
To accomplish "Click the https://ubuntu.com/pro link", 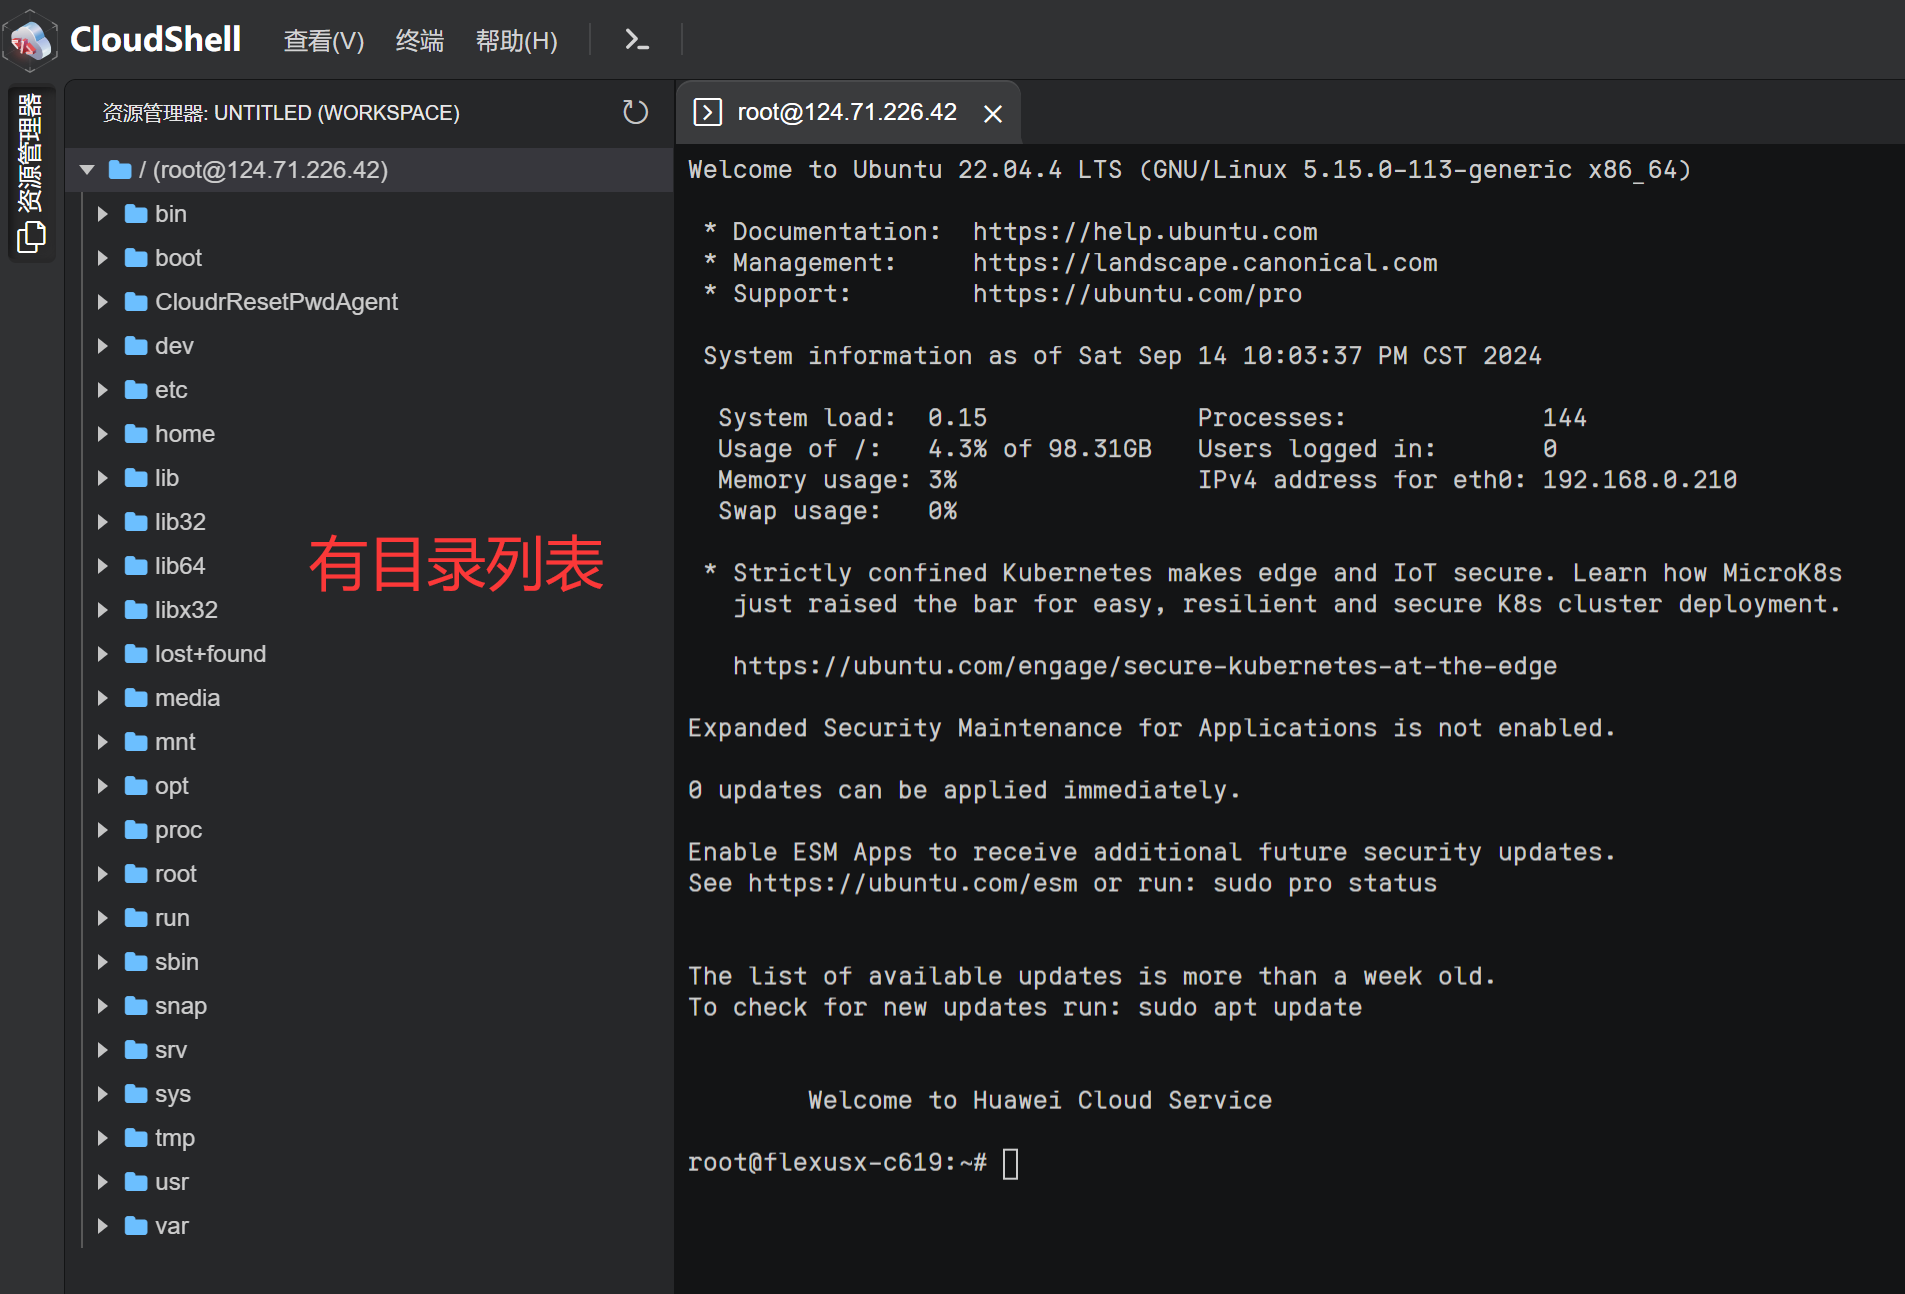I will (x=1137, y=294).
